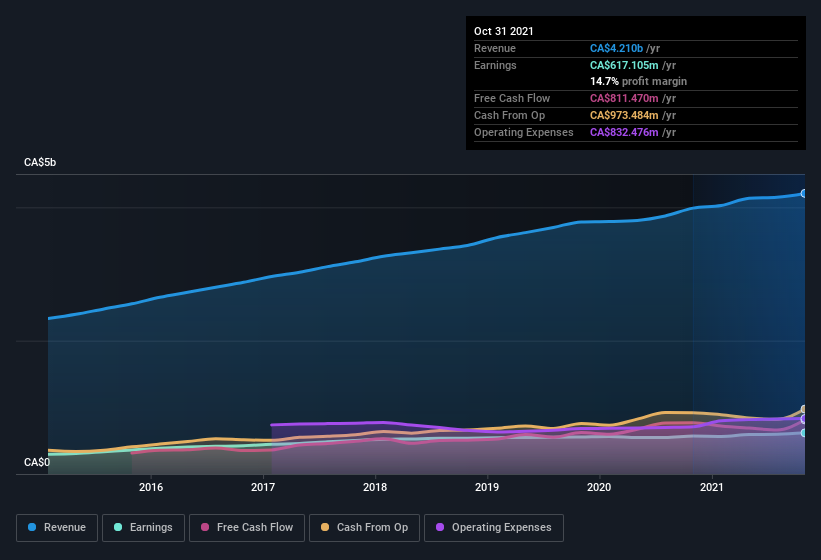821x560 pixels.
Task: Click the orange Cash From Op endpoint marker
Action: (803, 409)
